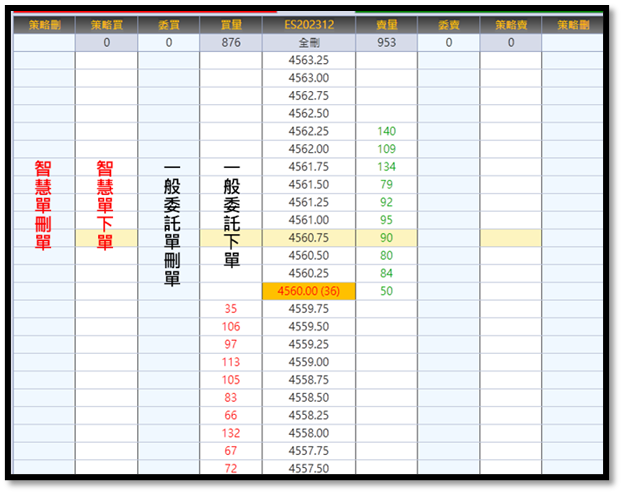Click sell quantity 80 at 4560.50

click(x=386, y=255)
